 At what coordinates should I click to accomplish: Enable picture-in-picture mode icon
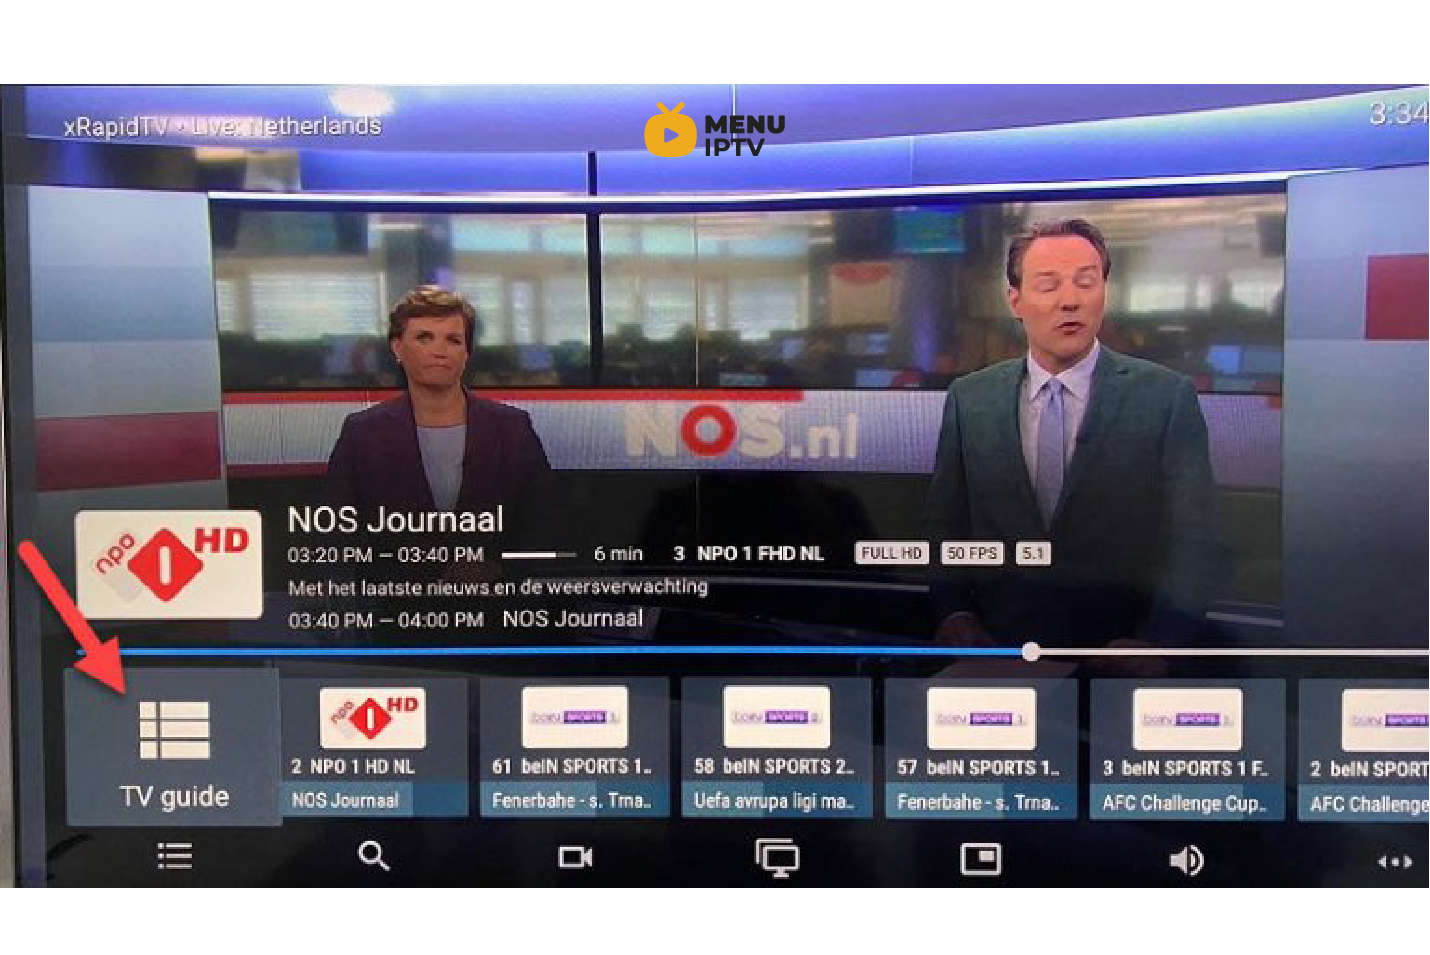[981, 857]
